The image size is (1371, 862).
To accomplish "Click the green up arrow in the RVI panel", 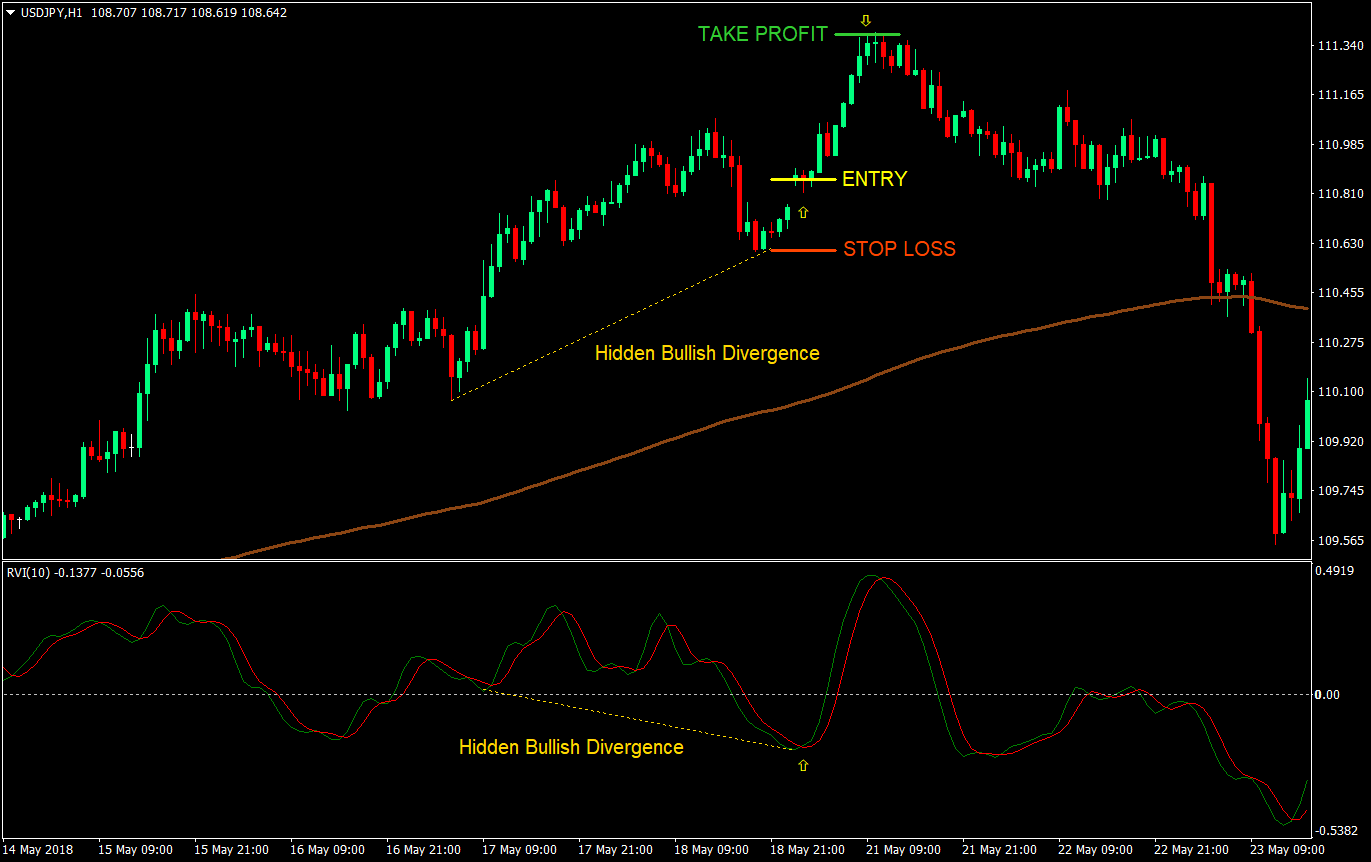I will tap(804, 766).
